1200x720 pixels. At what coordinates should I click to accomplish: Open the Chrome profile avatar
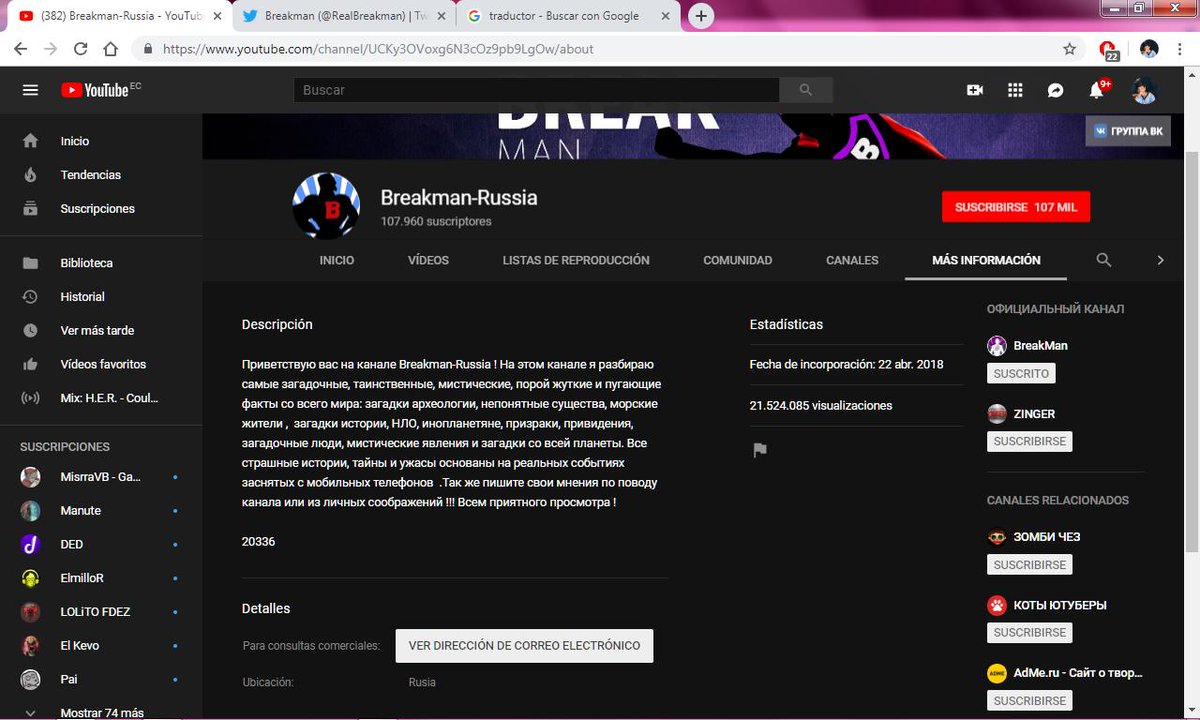1149,48
